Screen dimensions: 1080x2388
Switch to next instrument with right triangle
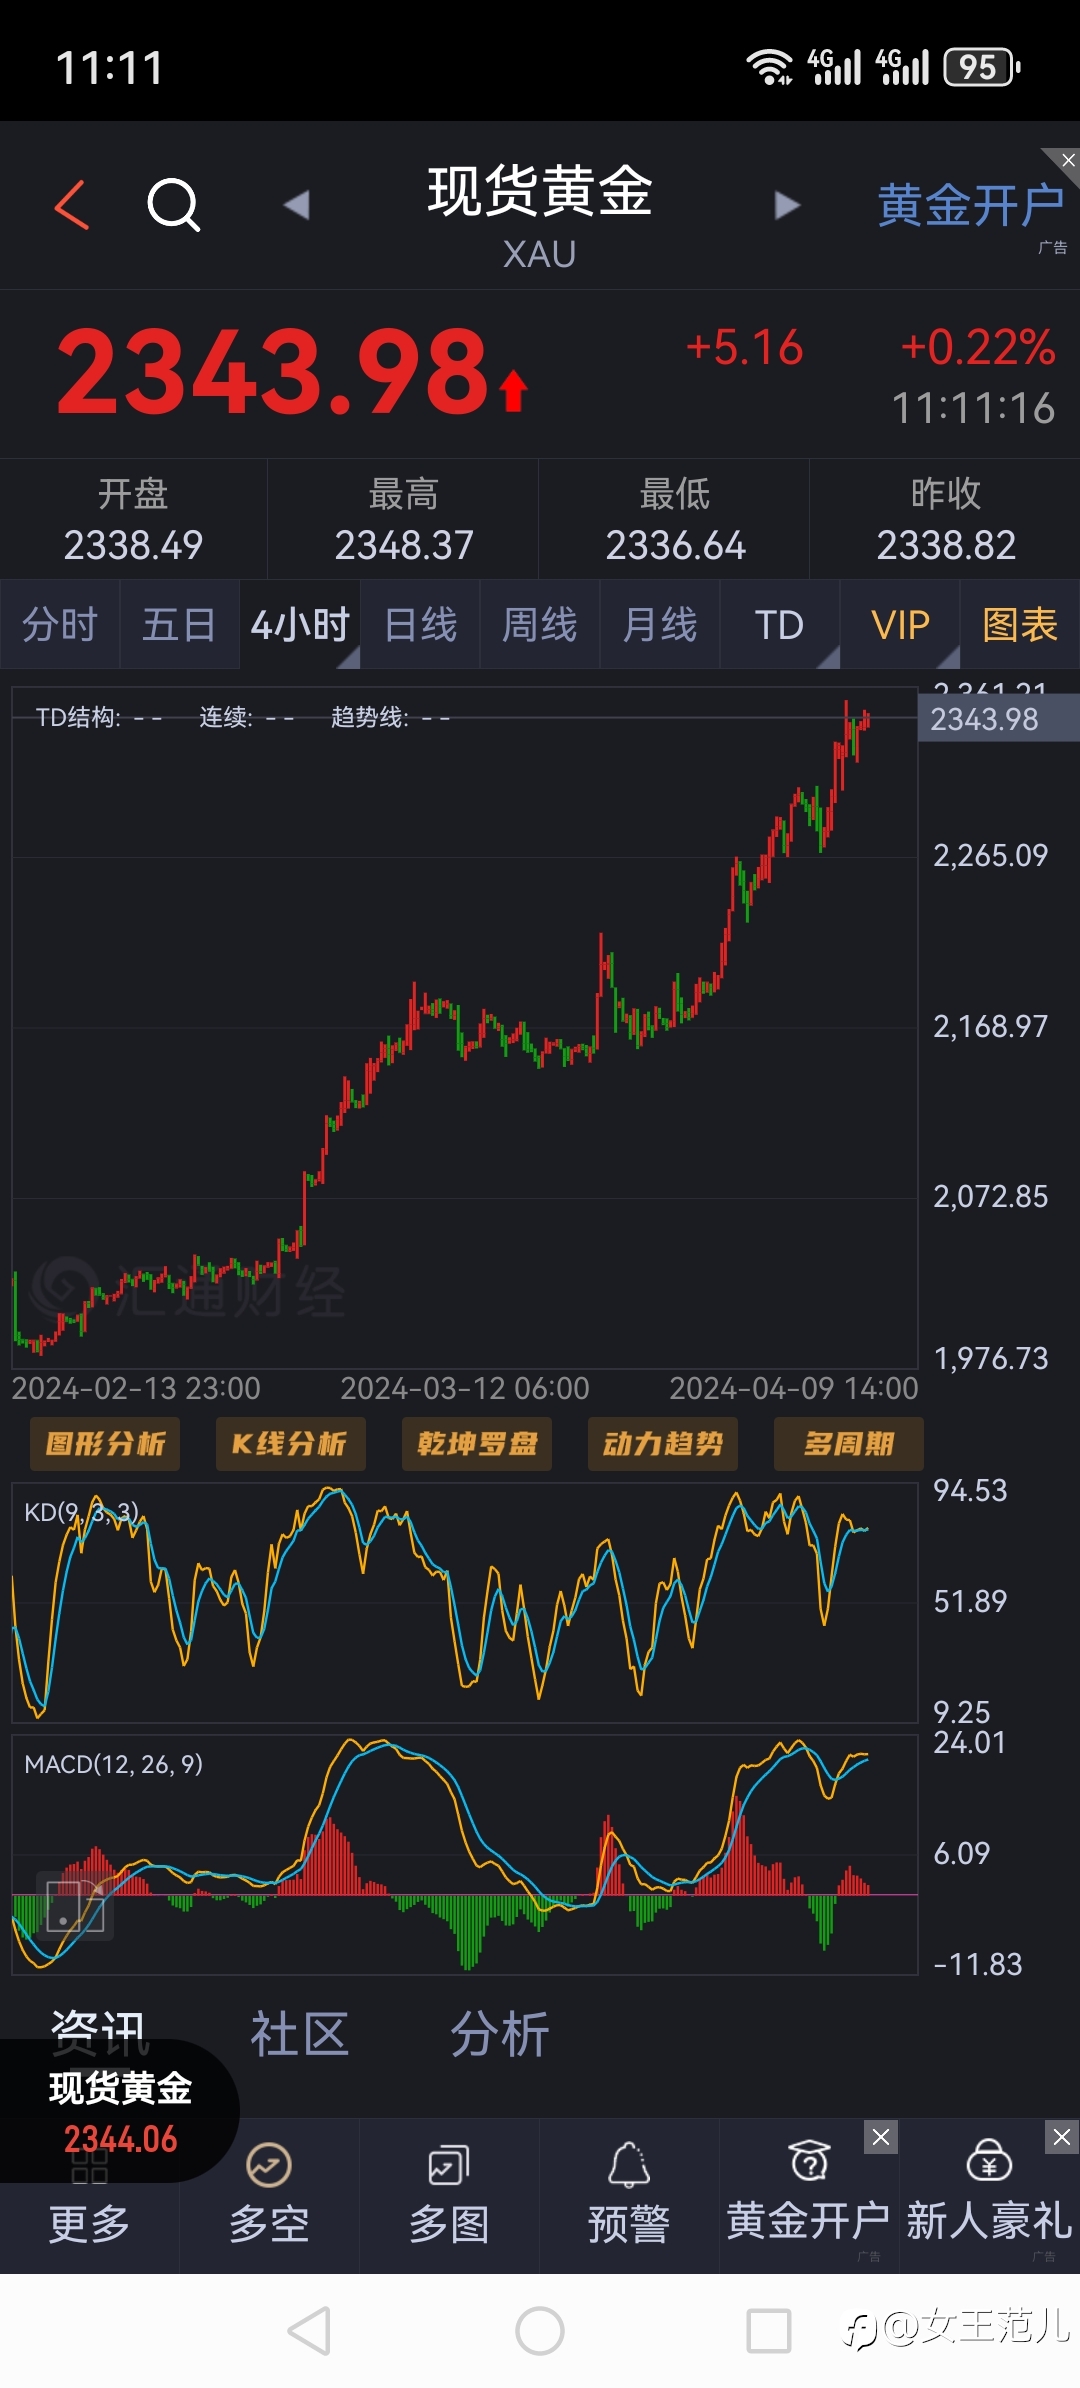(x=788, y=205)
